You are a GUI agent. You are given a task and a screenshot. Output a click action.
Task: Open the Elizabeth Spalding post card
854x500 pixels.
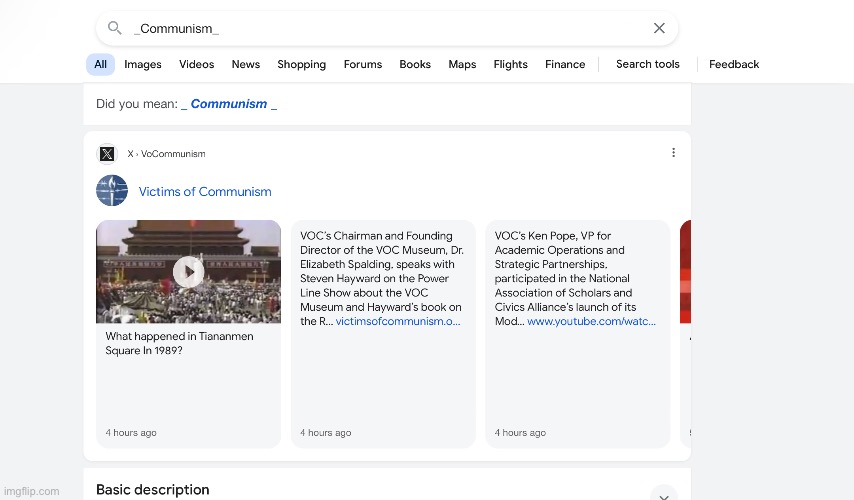click(383, 334)
